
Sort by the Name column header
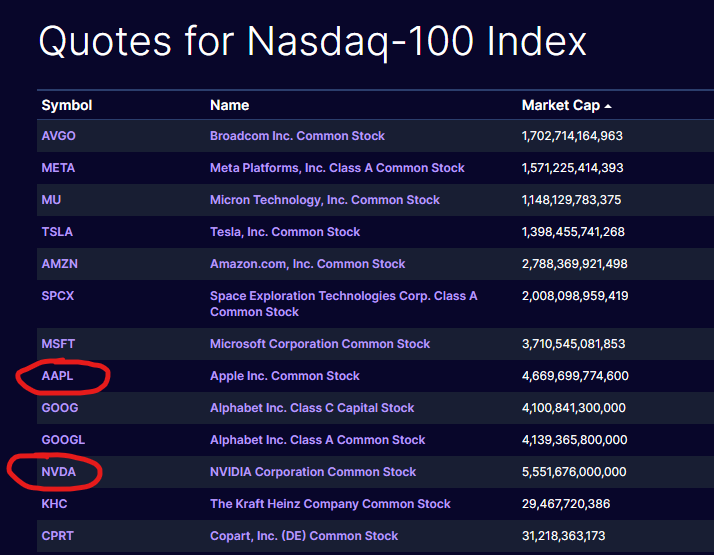pyautogui.click(x=230, y=105)
